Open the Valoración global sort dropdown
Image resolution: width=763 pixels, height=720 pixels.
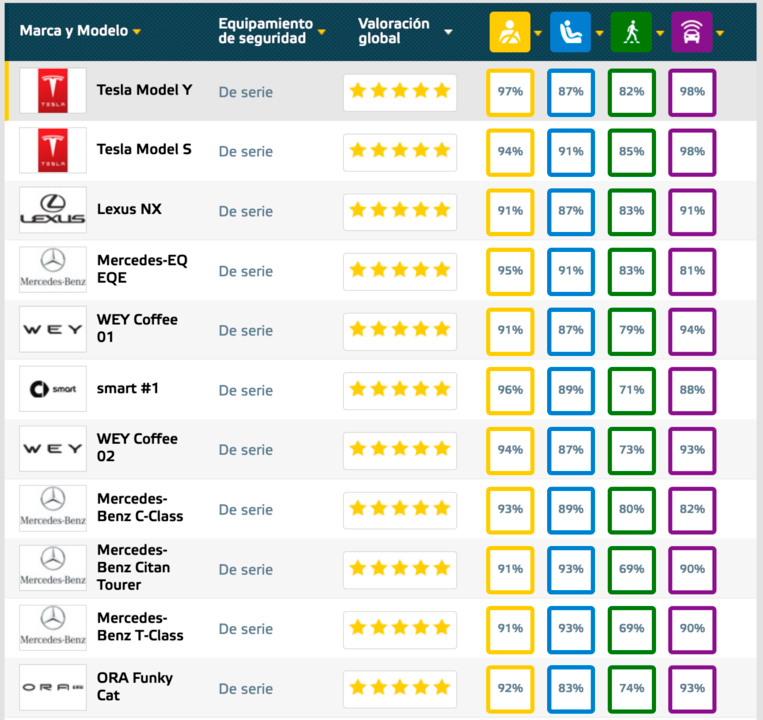[x=448, y=32]
